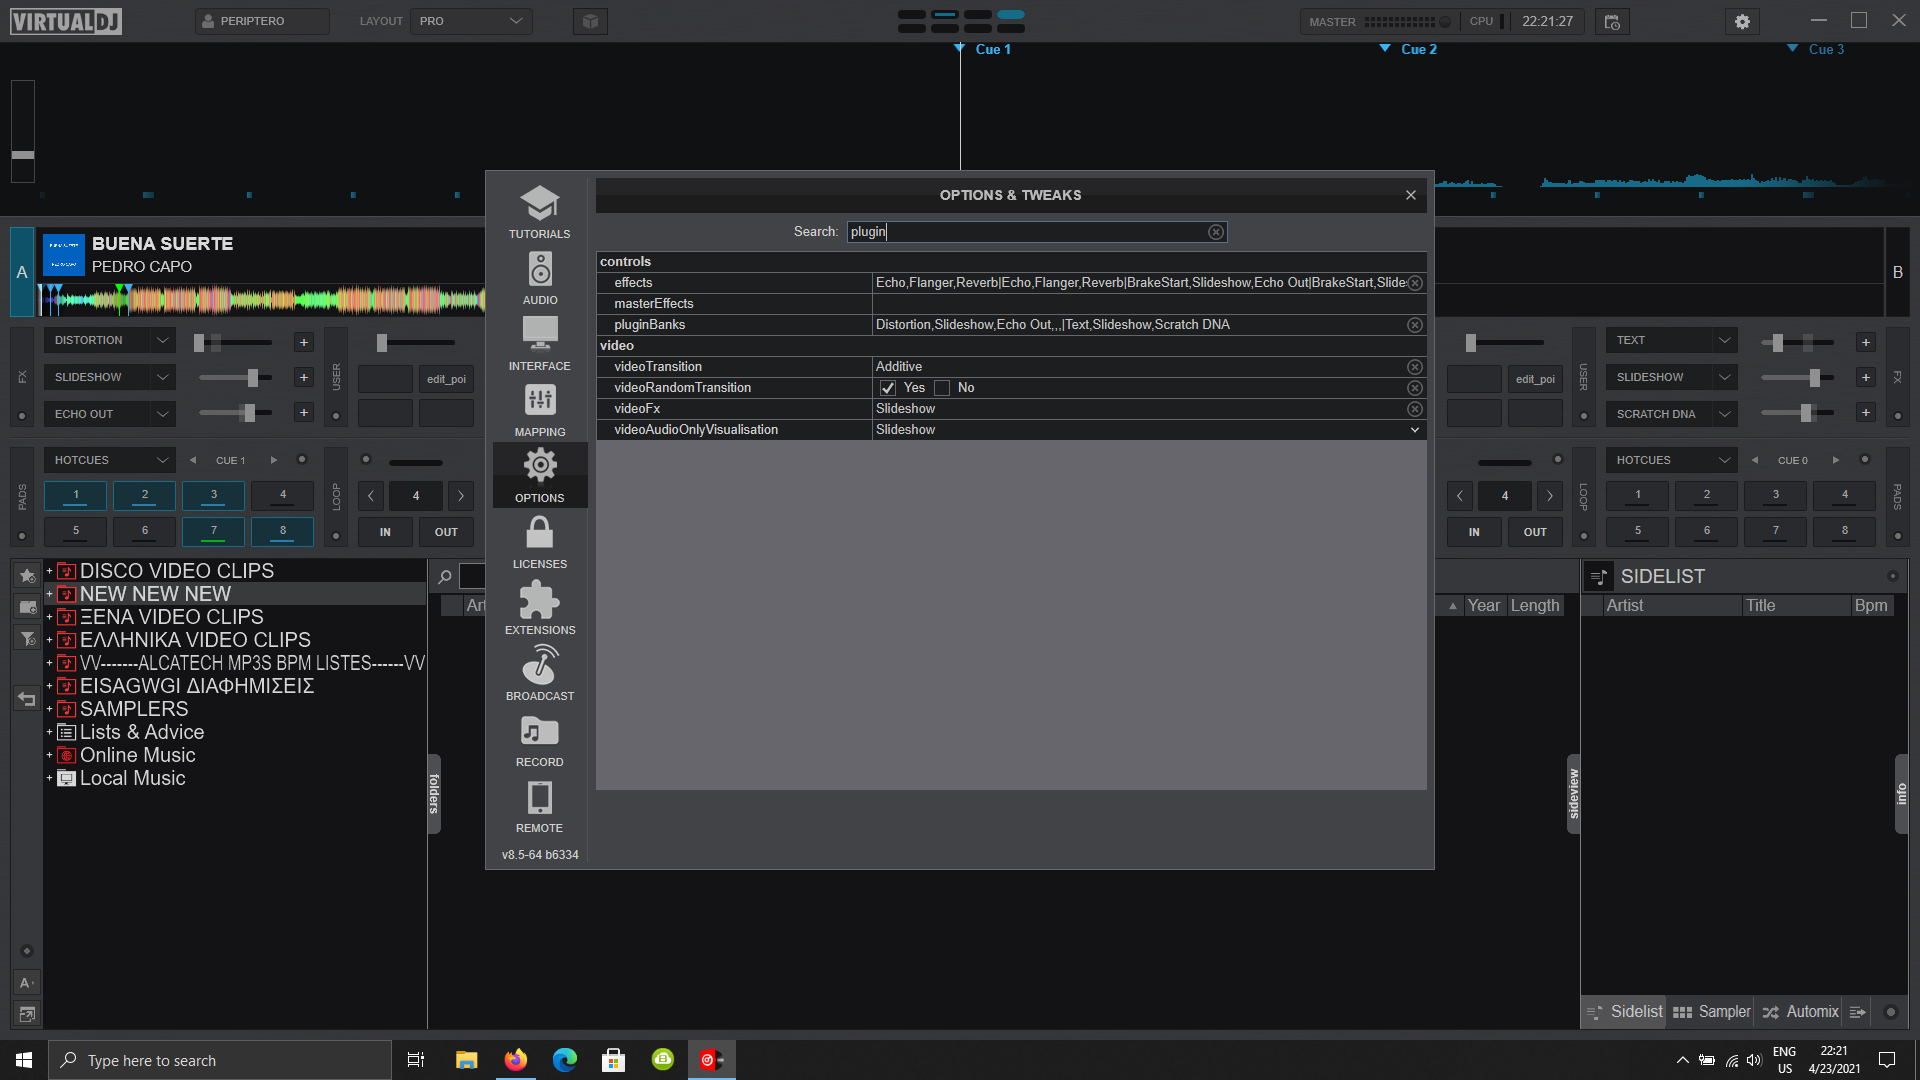Open Firefox from the taskbar
This screenshot has width=1920, height=1080.
(x=516, y=1060)
